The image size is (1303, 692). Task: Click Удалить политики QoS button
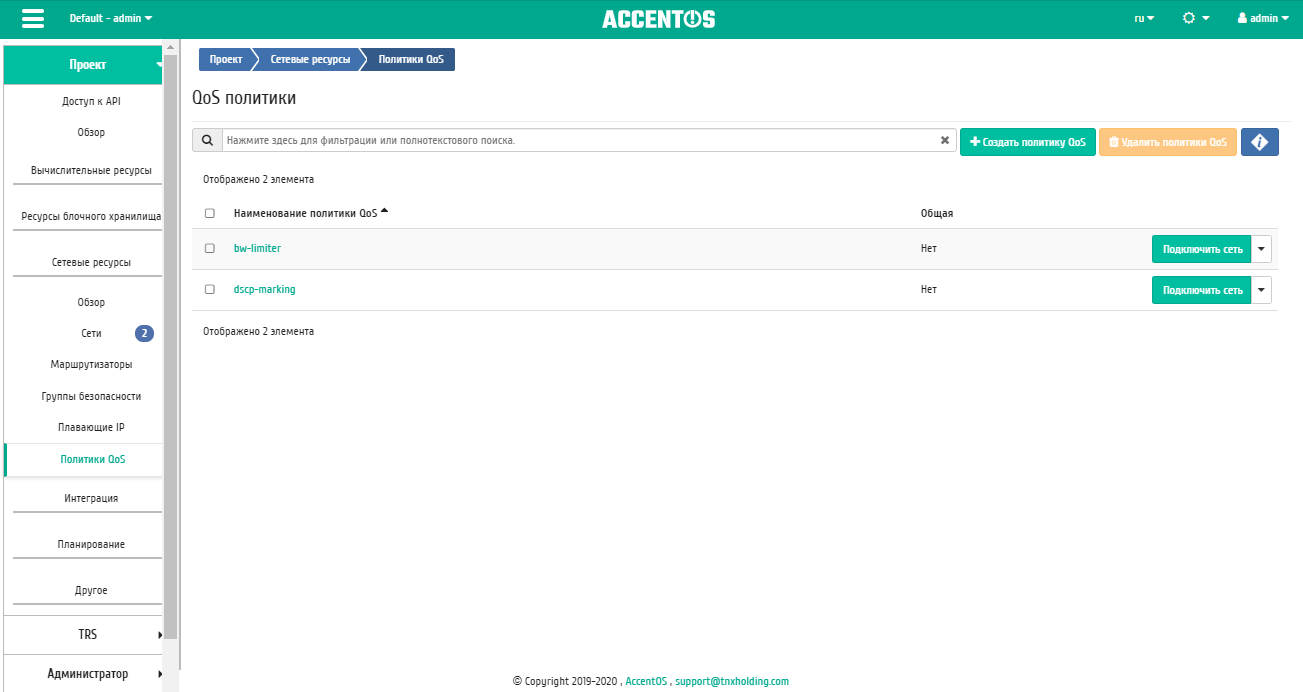pos(1168,142)
